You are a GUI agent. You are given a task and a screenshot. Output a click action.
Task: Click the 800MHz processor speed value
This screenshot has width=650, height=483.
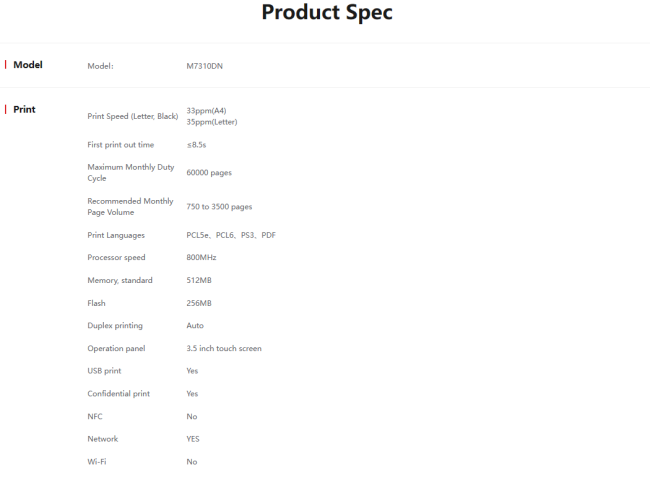click(201, 258)
